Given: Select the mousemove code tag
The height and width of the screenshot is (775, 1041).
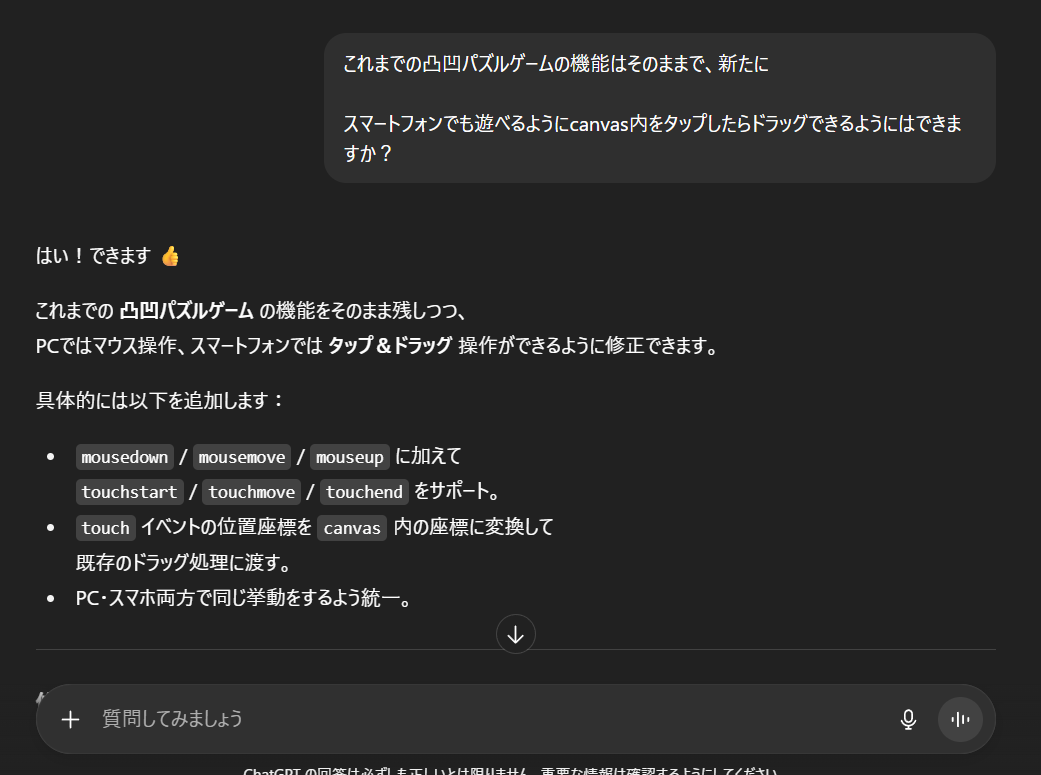Looking at the screenshot, I should (242, 457).
